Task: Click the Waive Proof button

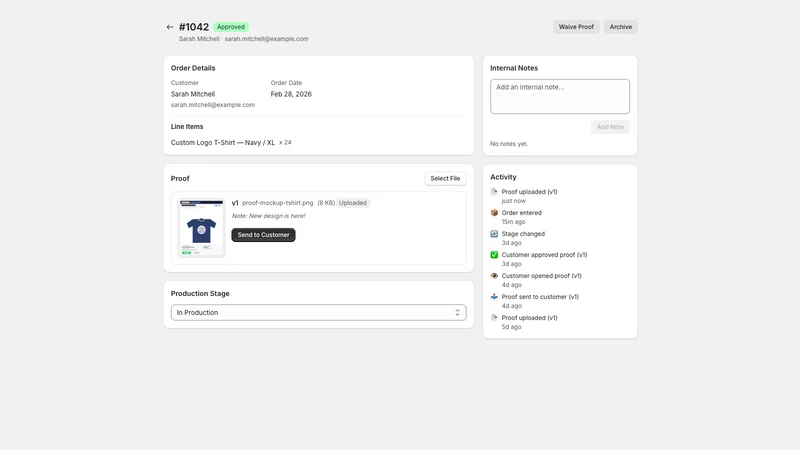Action: click(x=576, y=27)
